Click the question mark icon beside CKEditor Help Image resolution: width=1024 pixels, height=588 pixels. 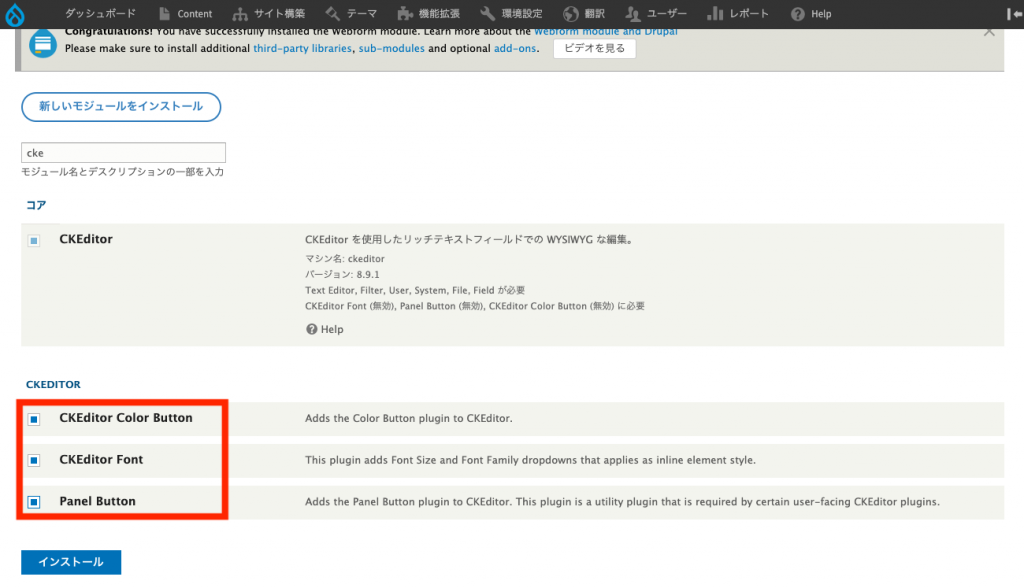click(x=312, y=329)
